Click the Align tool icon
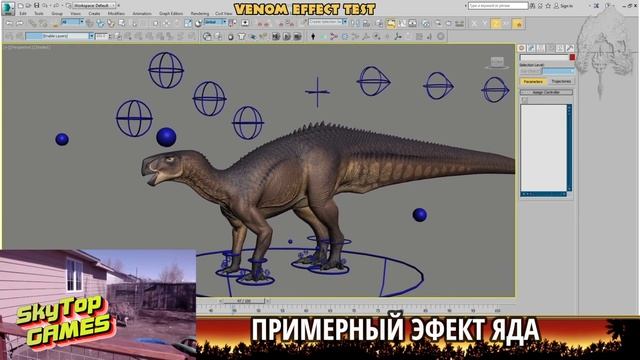The height and width of the screenshot is (360, 640). pos(366,23)
